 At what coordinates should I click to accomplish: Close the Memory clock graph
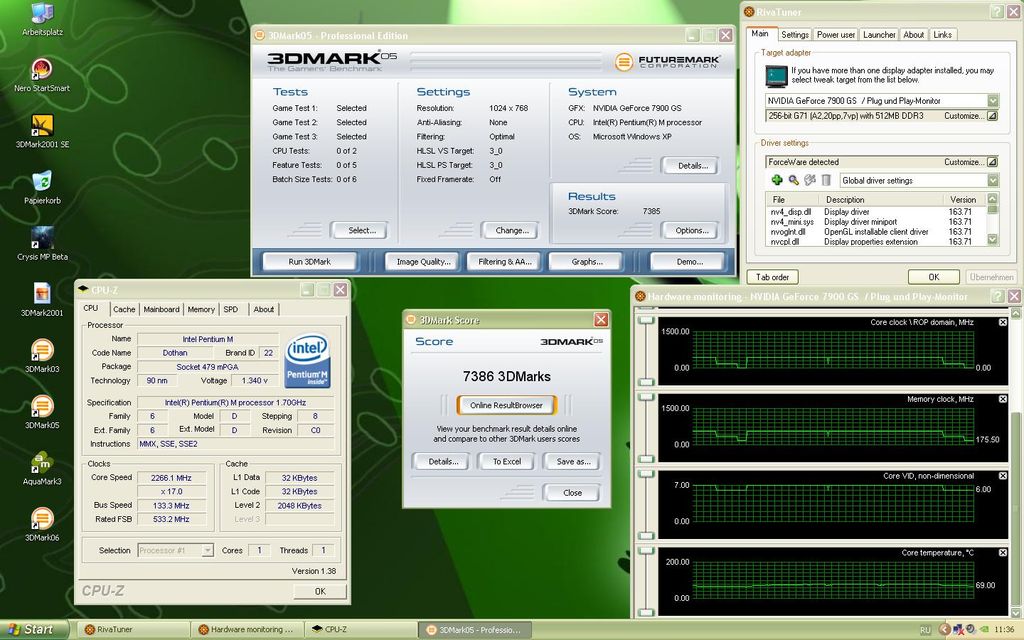click(1003, 399)
